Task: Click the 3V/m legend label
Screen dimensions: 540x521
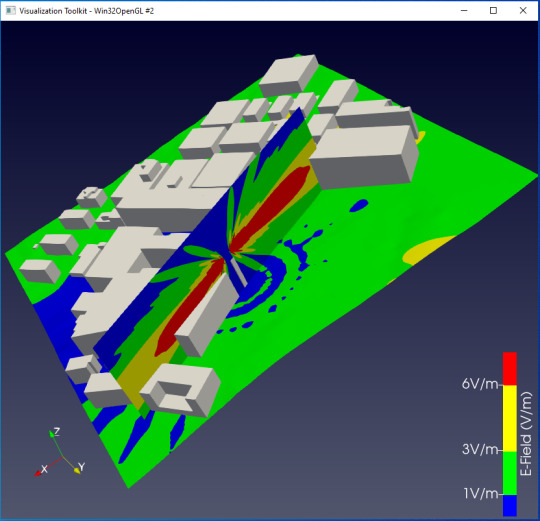Action: pyautogui.click(x=480, y=449)
